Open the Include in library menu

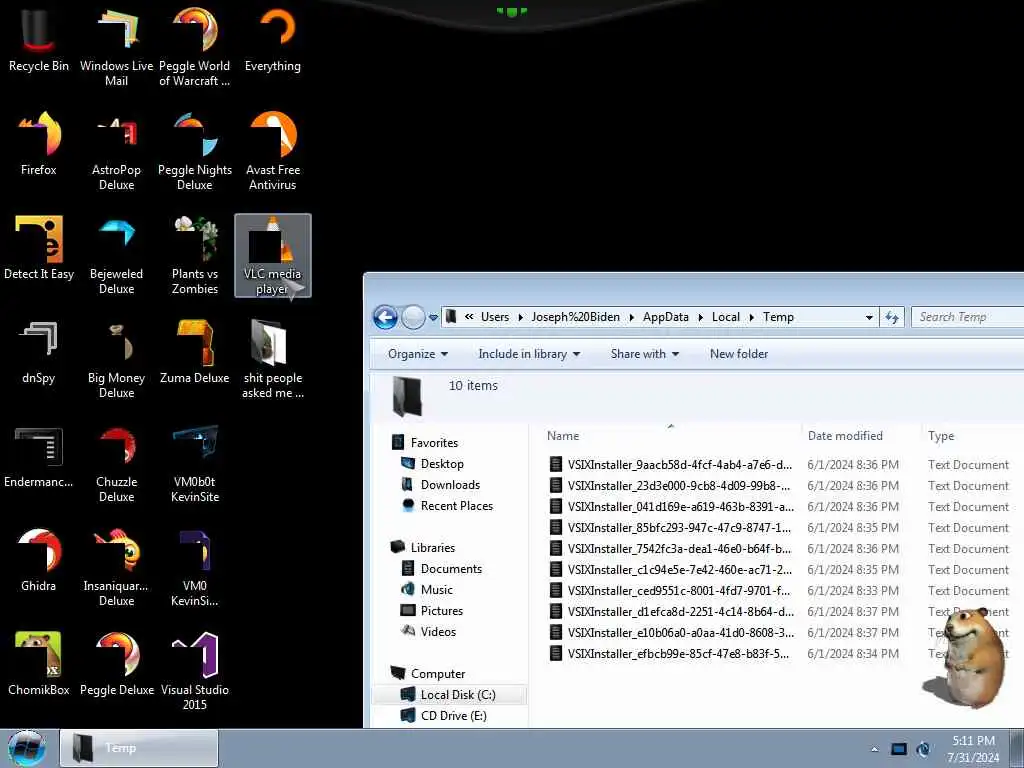pos(529,354)
